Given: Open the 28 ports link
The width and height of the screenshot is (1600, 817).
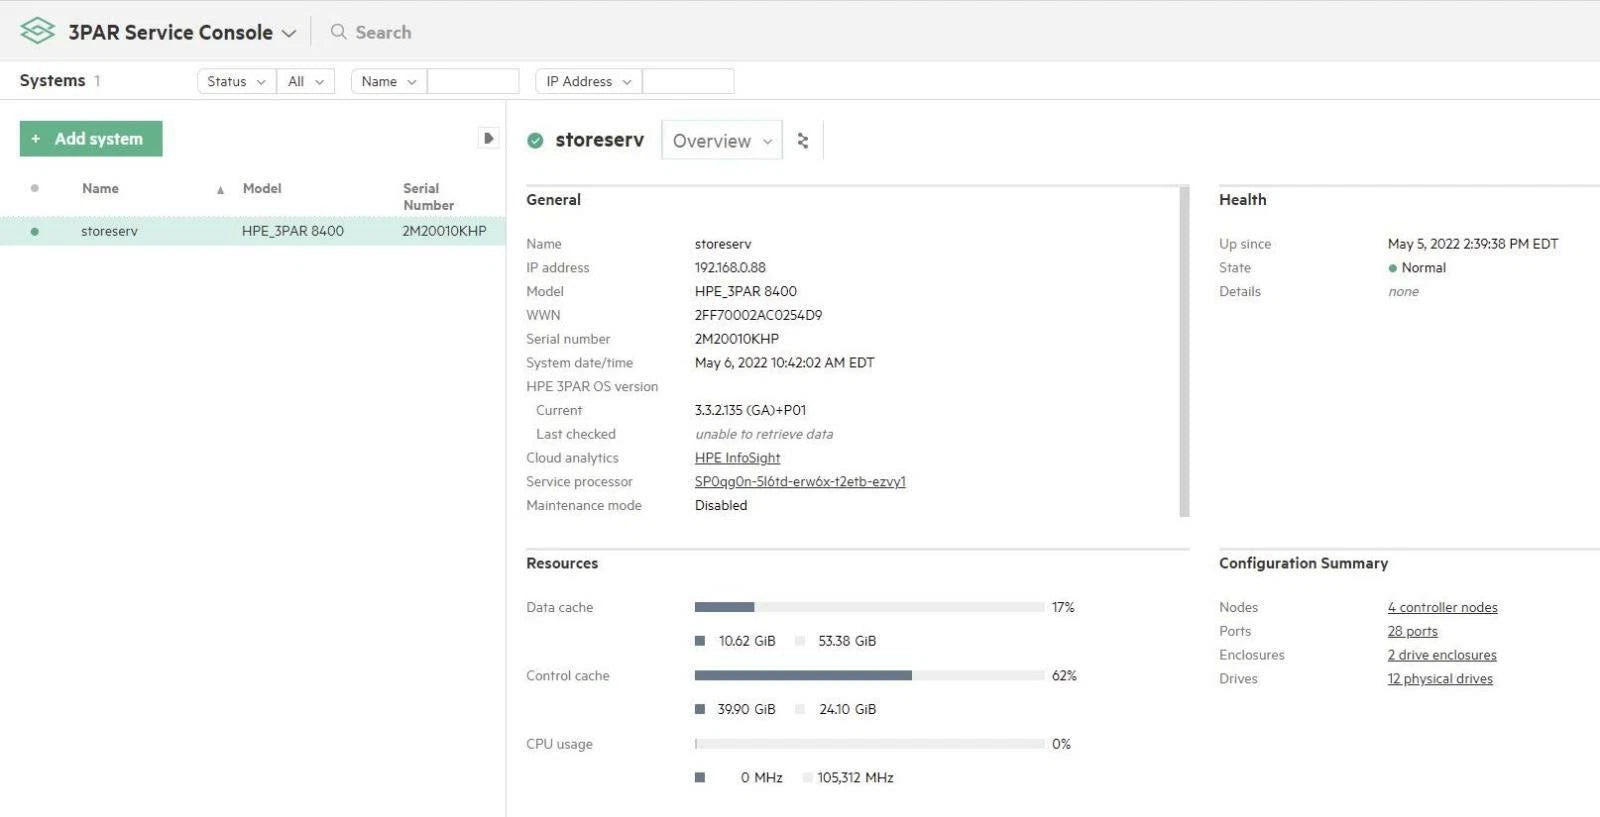Looking at the screenshot, I should 1412,631.
